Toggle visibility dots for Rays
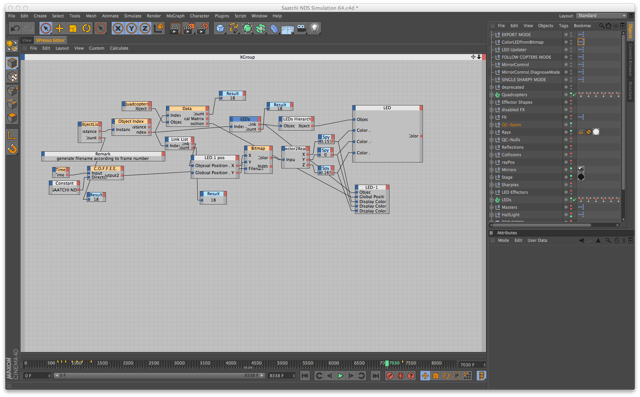This screenshot has height=397, width=640. (571, 132)
